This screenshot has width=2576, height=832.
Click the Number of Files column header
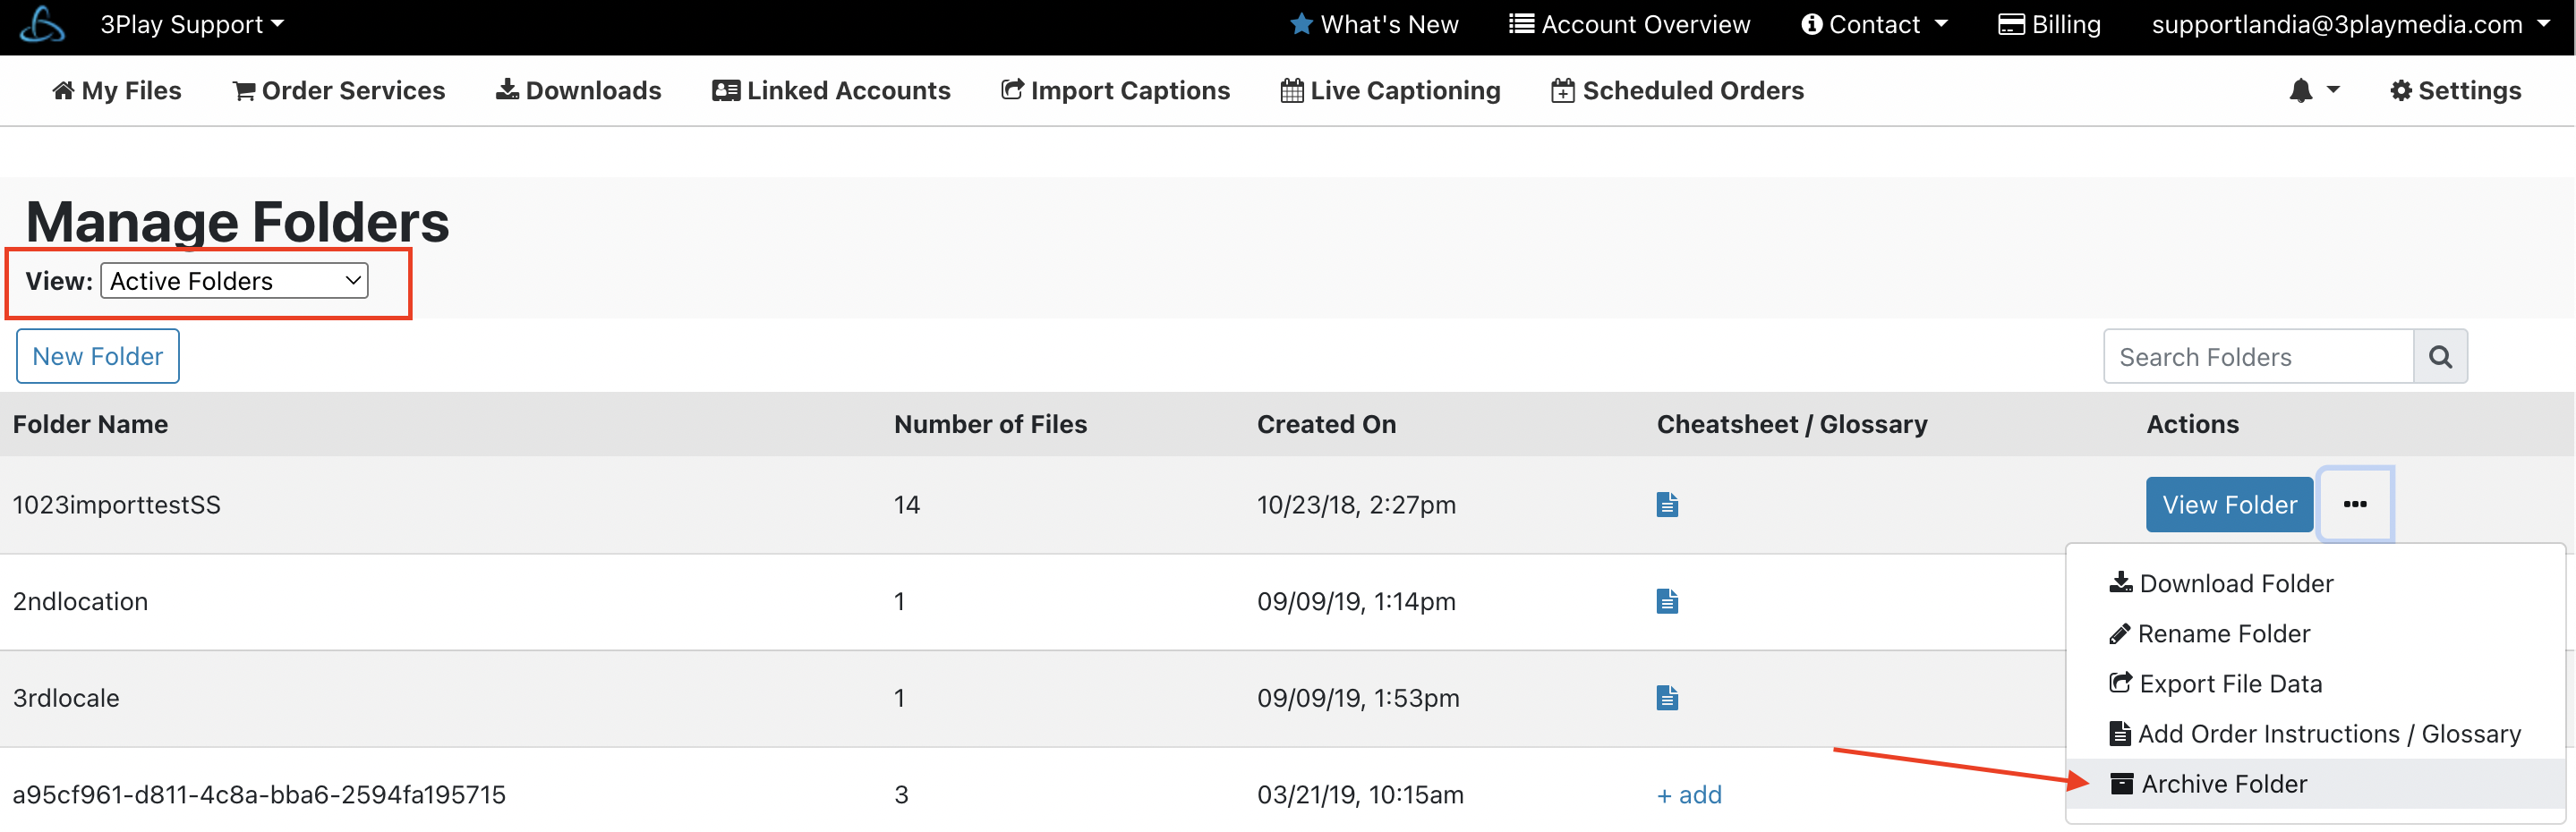pos(990,424)
